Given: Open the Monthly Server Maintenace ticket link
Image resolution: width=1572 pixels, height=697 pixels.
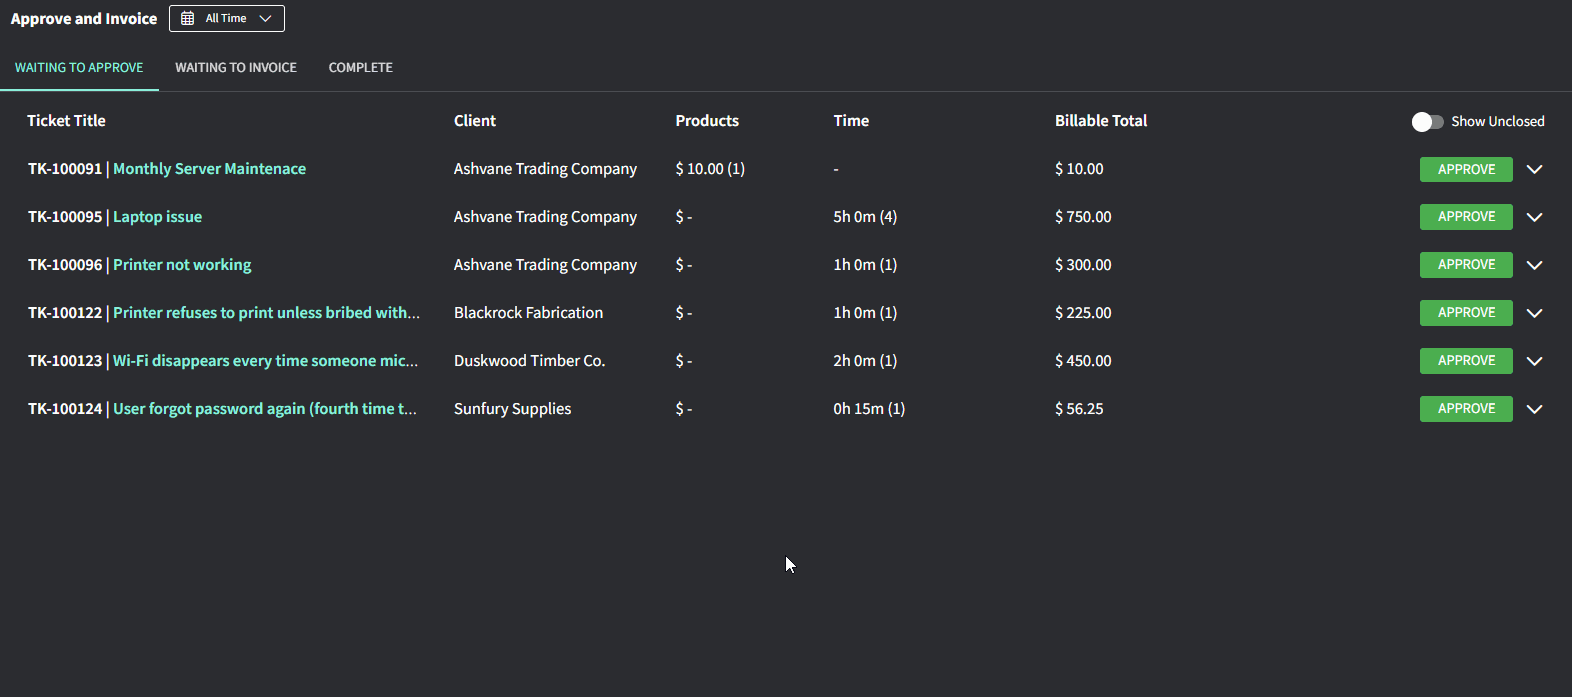Looking at the screenshot, I should 209,169.
